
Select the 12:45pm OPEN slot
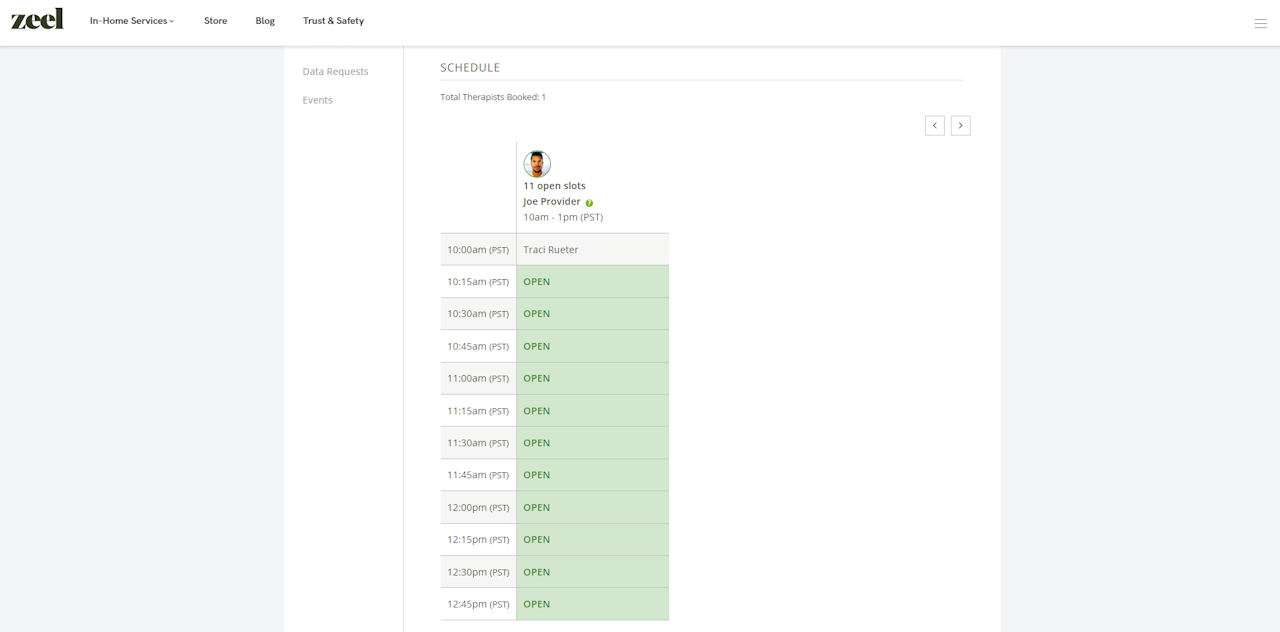(x=592, y=604)
